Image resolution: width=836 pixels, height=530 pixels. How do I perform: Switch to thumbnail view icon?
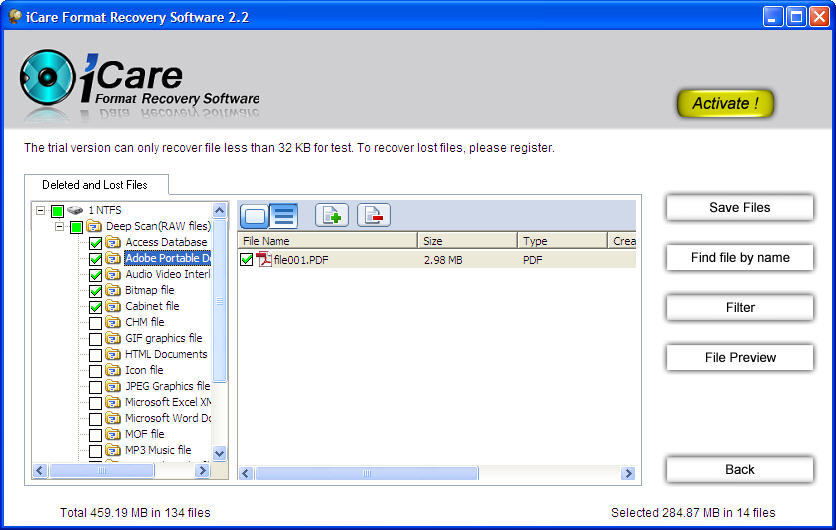pos(256,215)
